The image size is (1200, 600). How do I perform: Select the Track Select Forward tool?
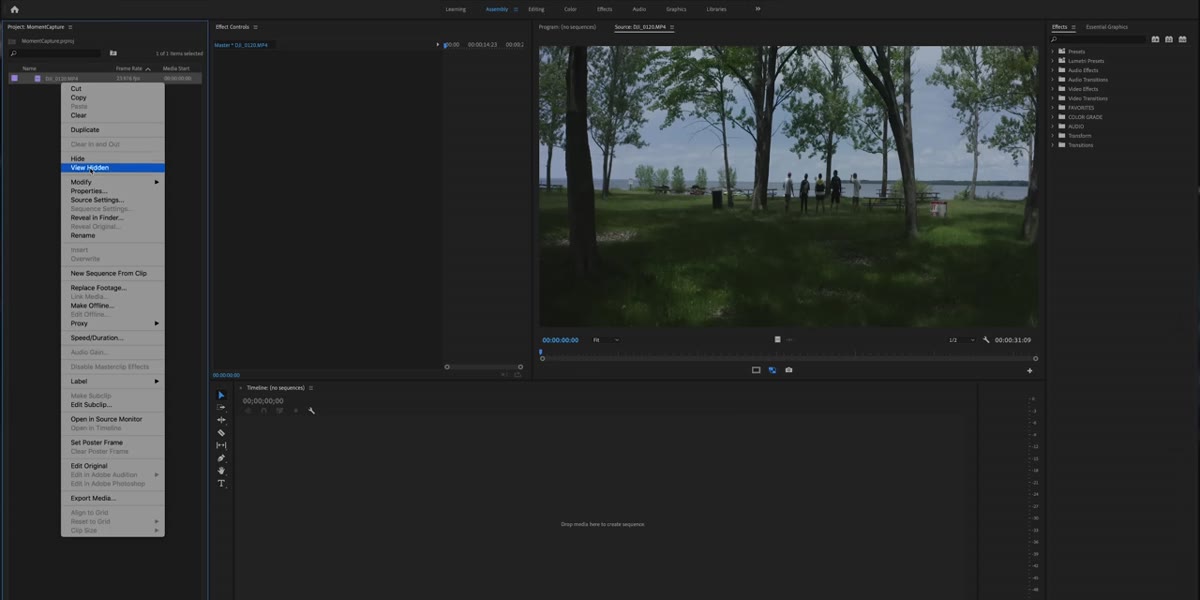tap(222, 408)
